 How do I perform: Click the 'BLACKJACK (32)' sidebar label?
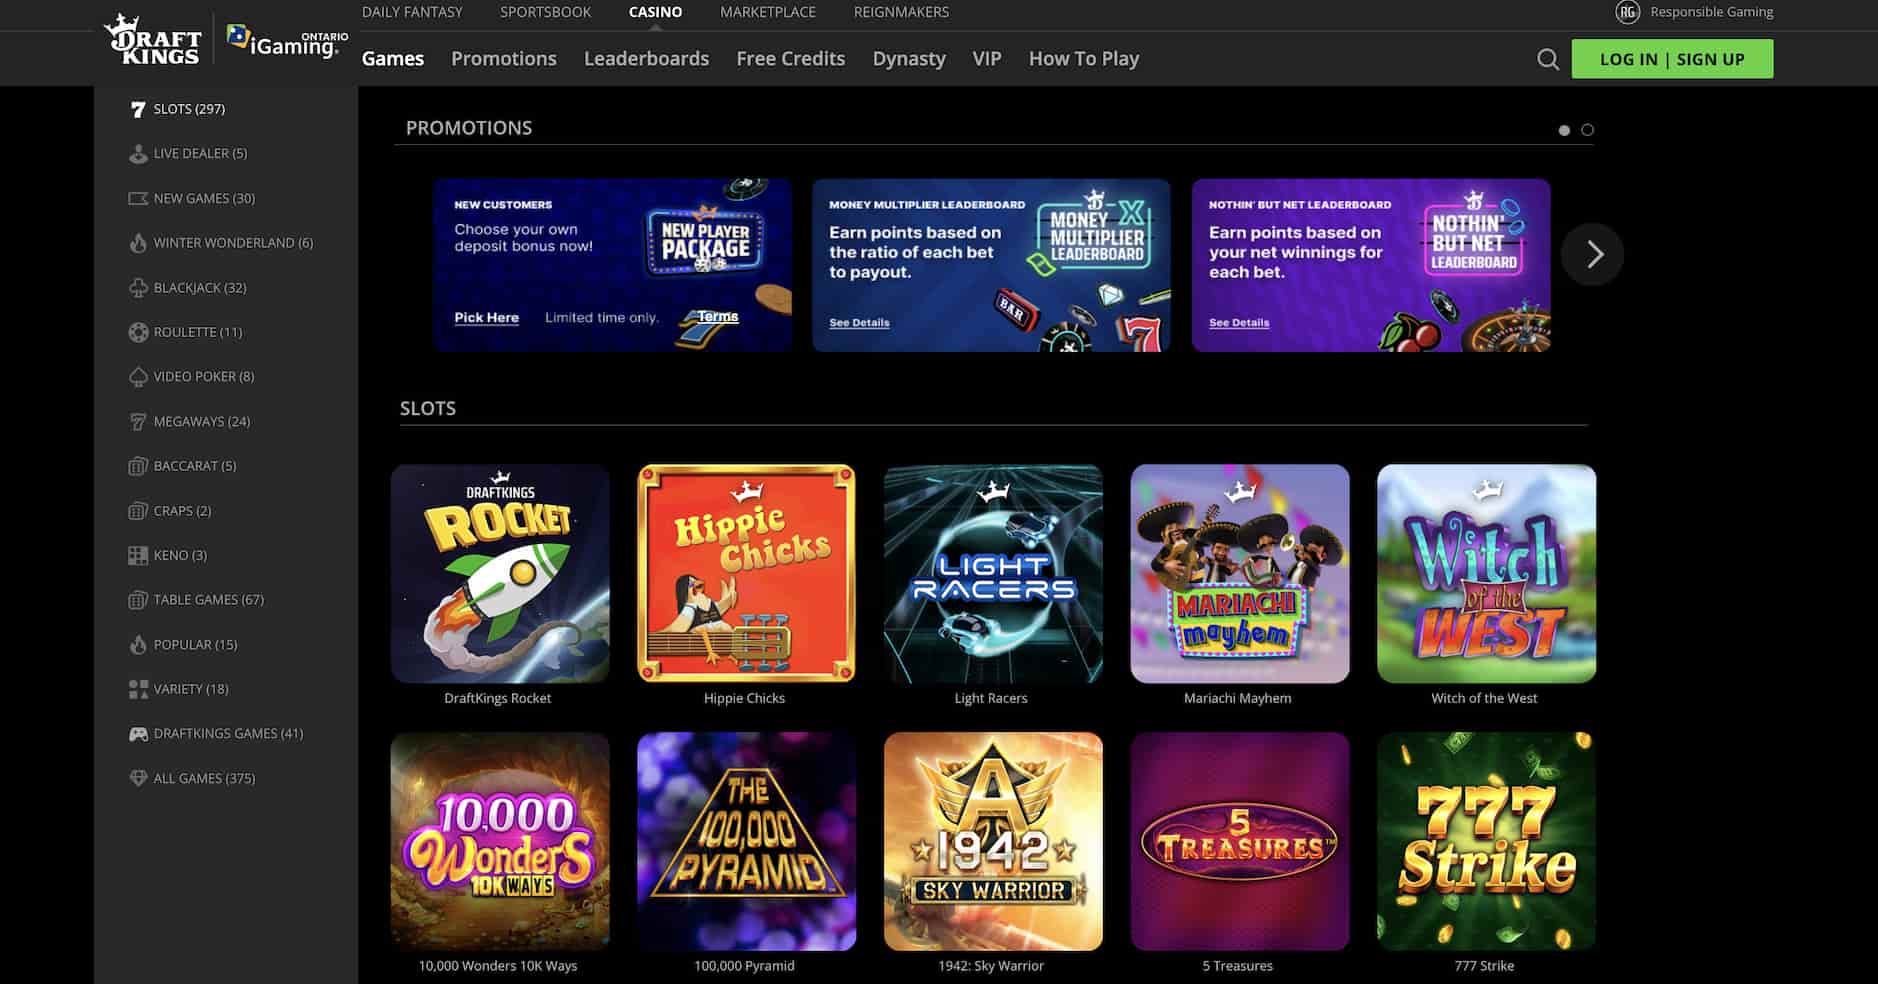(200, 288)
